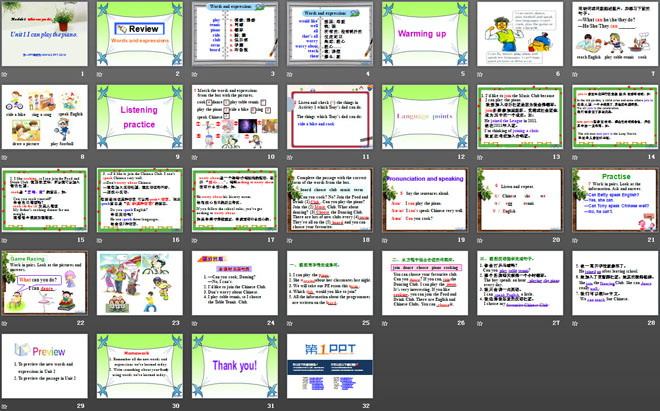Preview transition star icon below slide 21

pos(575,240)
